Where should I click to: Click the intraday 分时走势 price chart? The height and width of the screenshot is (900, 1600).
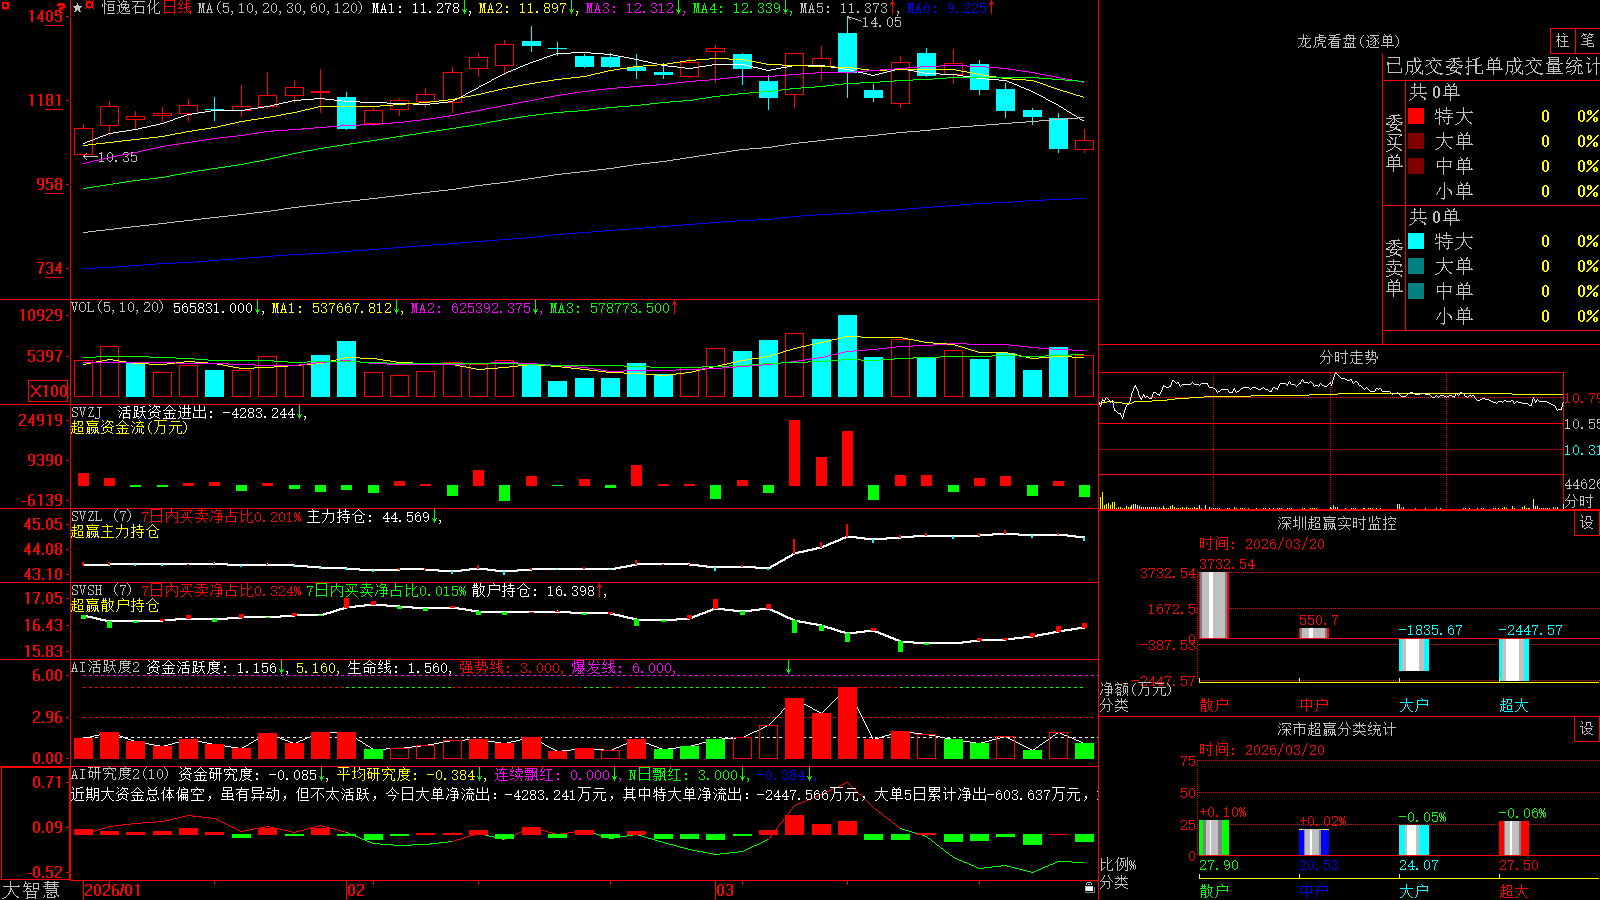pyautogui.click(x=1331, y=425)
